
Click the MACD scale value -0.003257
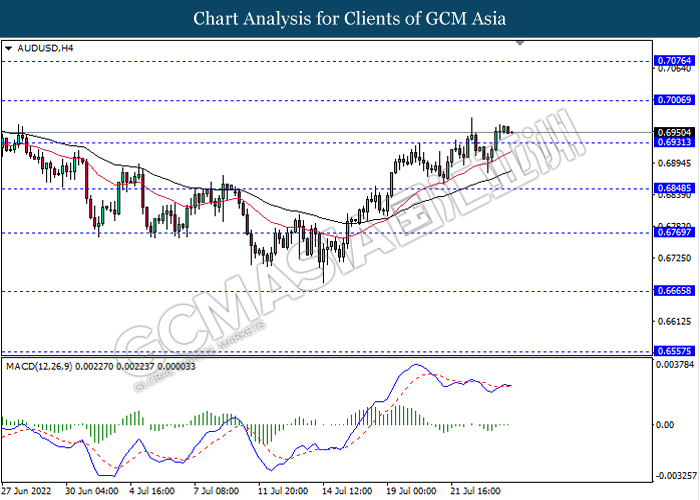pyautogui.click(x=675, y=476)
